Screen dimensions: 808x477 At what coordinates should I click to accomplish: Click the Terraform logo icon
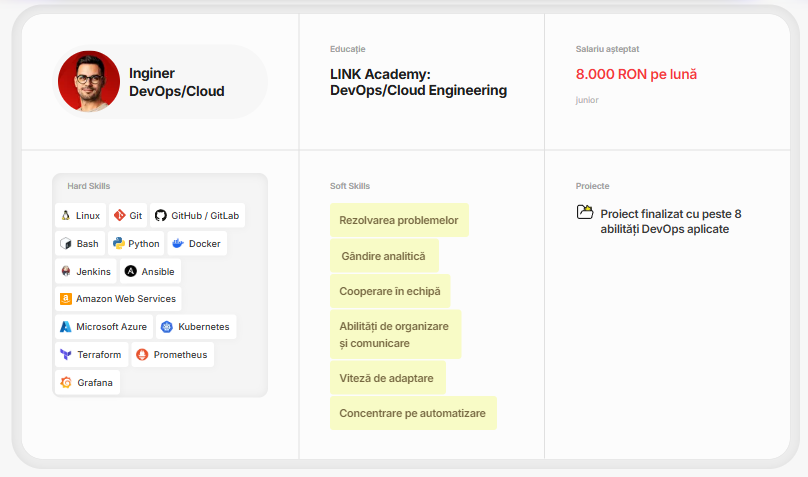pyautogui.click(x=66, y=354)
